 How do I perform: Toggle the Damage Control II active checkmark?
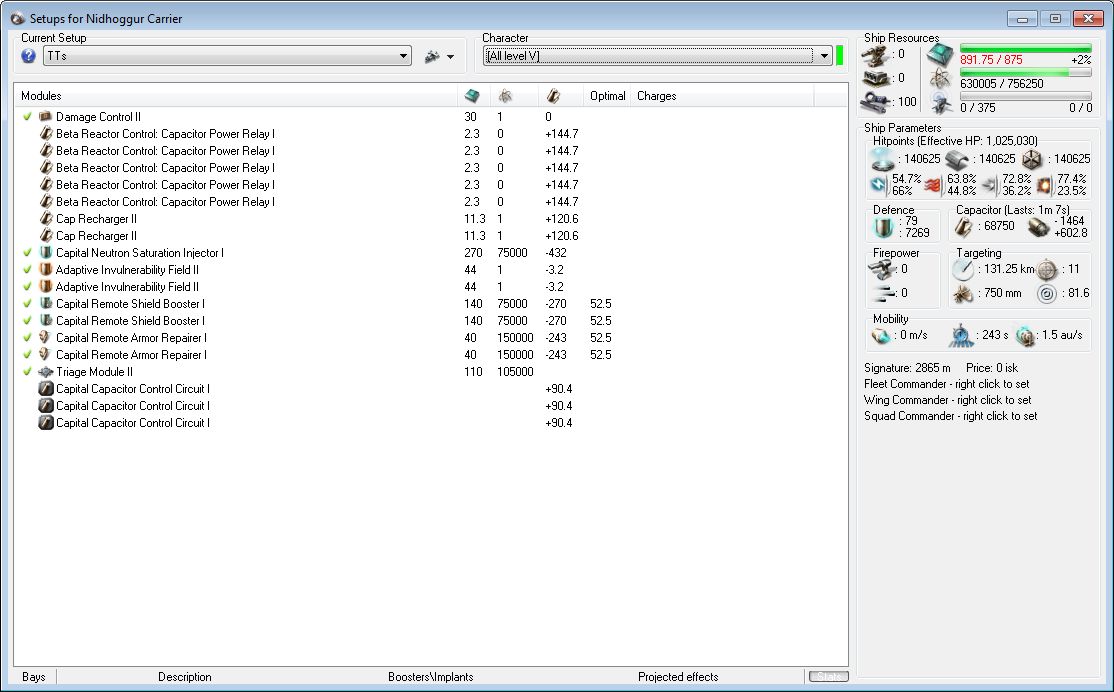[x=27, y=117]
